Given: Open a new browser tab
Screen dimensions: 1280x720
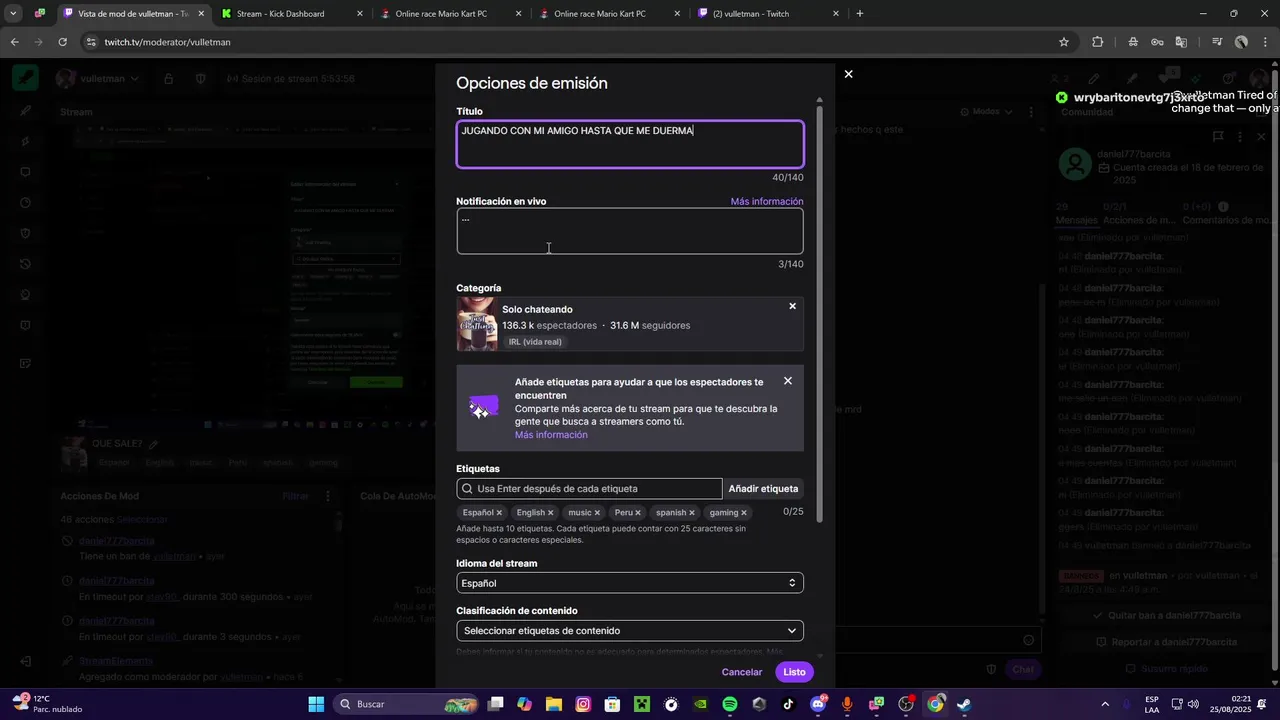Looking at the screenshot, I should coord(859,14).
